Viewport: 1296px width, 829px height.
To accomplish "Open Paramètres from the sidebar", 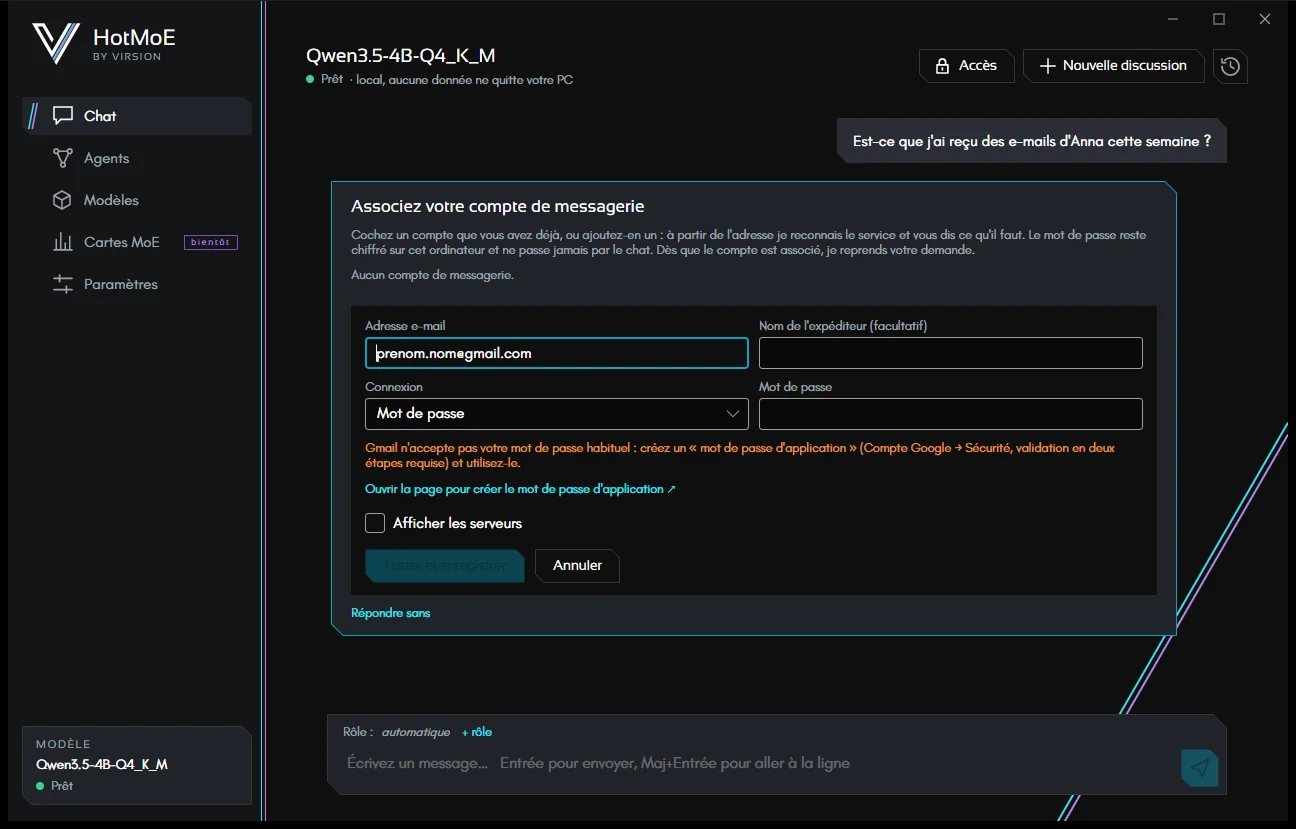I will pos(137,284).
